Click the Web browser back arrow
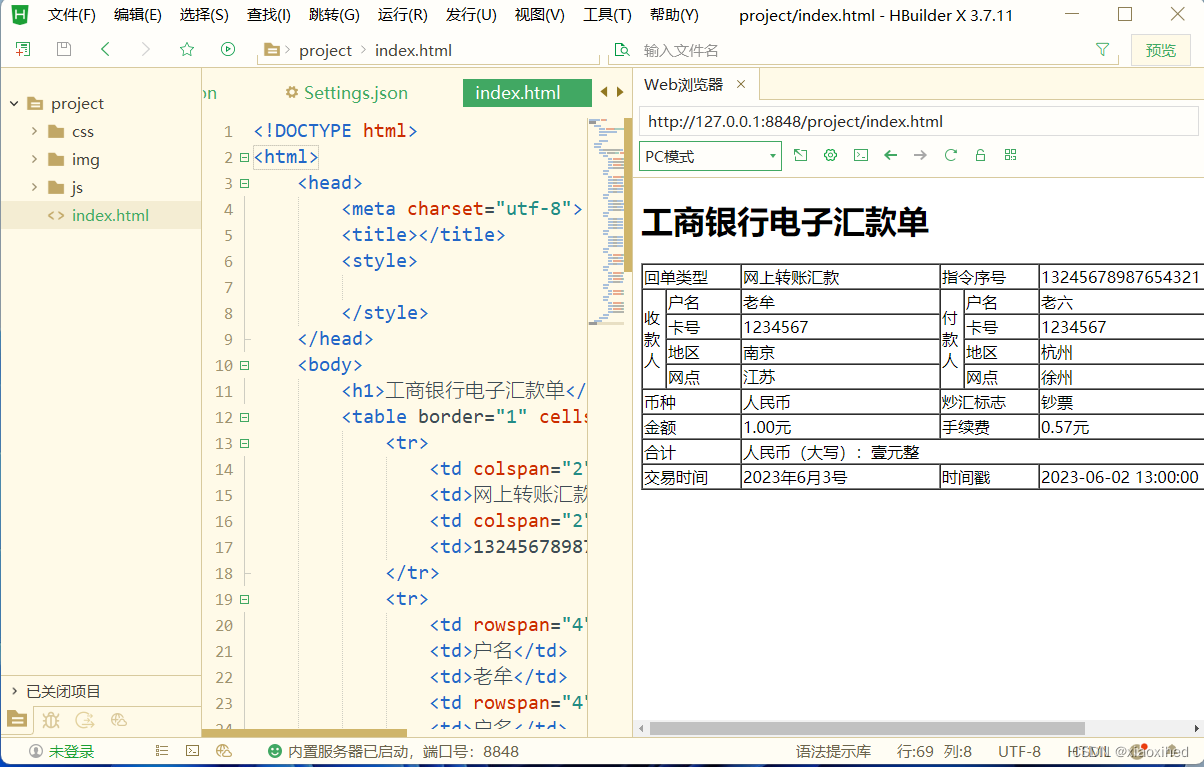The width and height of the screenshot is (1204, 767). coord(891,155)
